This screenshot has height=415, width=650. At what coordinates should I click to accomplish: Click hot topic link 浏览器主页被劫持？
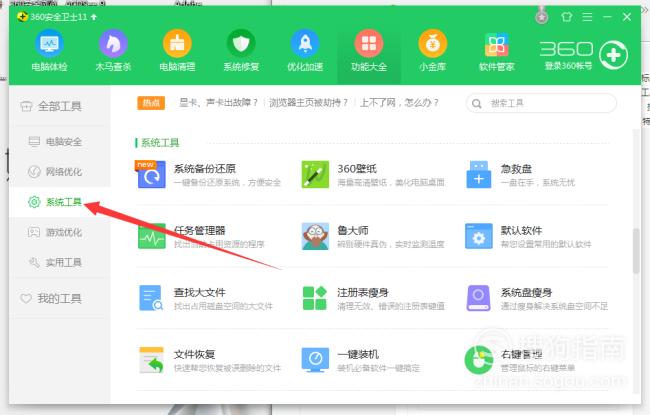308,102
